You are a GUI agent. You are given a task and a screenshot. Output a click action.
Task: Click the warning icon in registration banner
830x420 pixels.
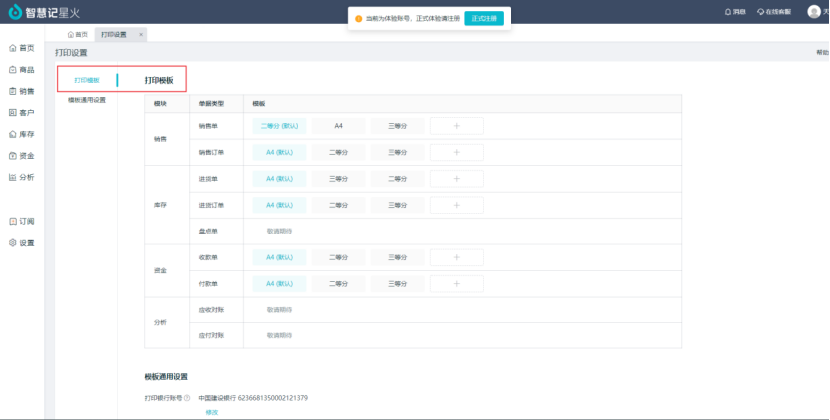click(358, 19)
